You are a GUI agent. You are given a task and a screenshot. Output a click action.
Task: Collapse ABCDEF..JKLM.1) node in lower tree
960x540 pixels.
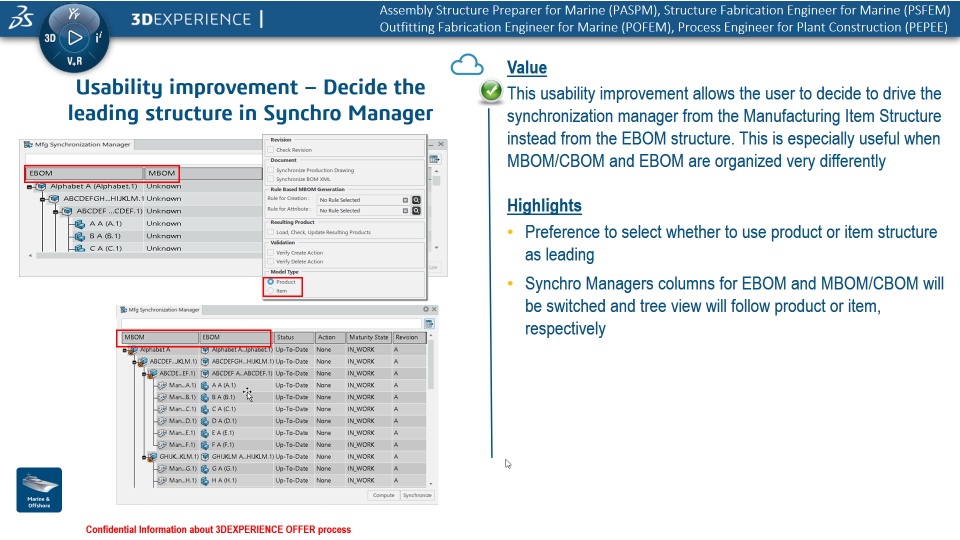[135, 362]
